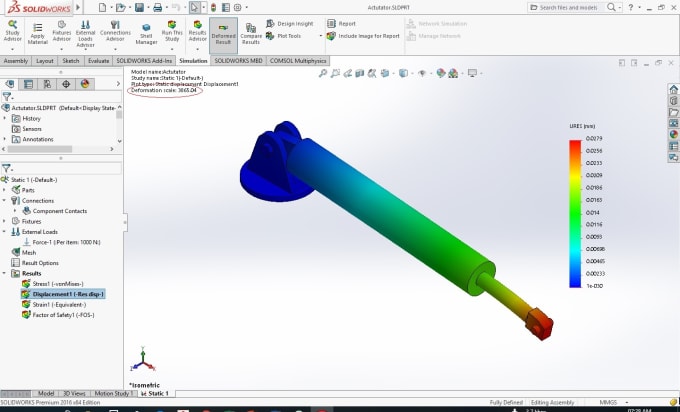Switch to the Assembly tab
The height and width of the screenshot is (412, 680).
click(x=16, y=61)
